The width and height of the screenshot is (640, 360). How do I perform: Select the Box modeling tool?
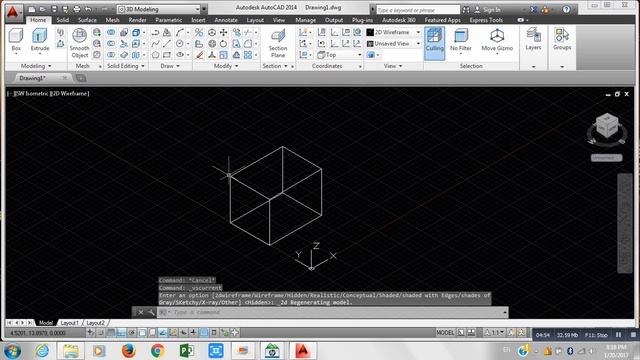[x=16, y=40]
